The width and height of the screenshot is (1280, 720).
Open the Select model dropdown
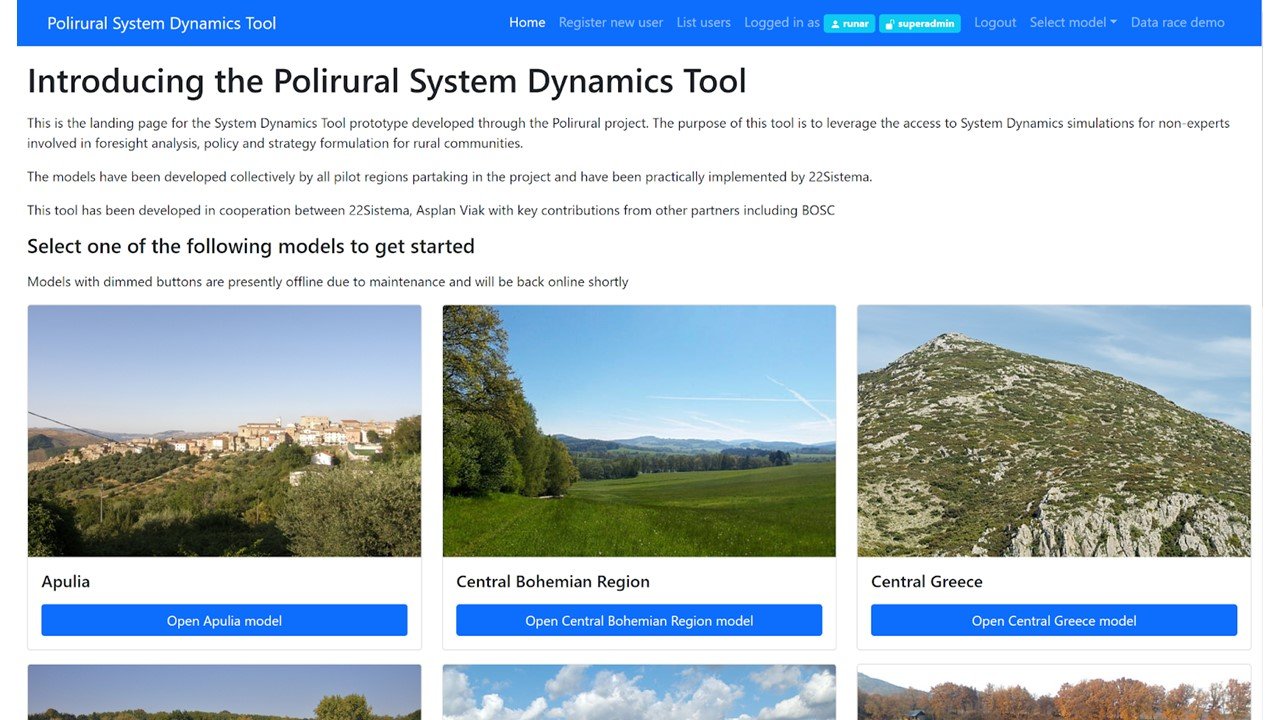1068,21
